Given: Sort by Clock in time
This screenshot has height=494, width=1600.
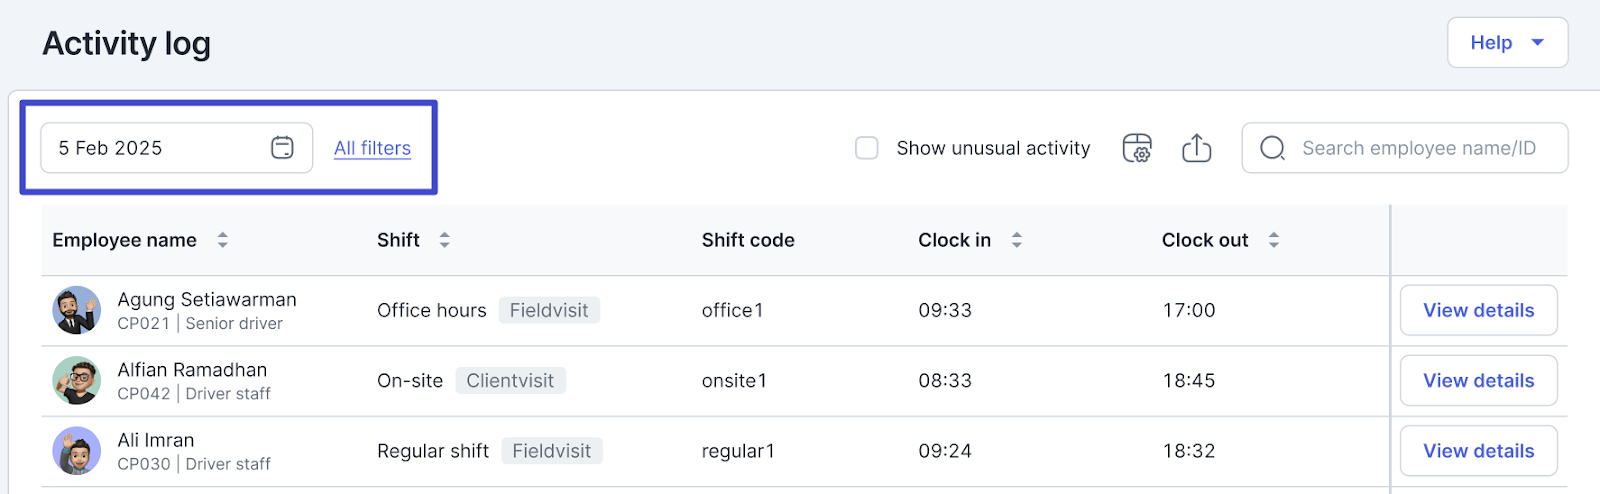Looking at the screenshot, I should [1017, 240].
